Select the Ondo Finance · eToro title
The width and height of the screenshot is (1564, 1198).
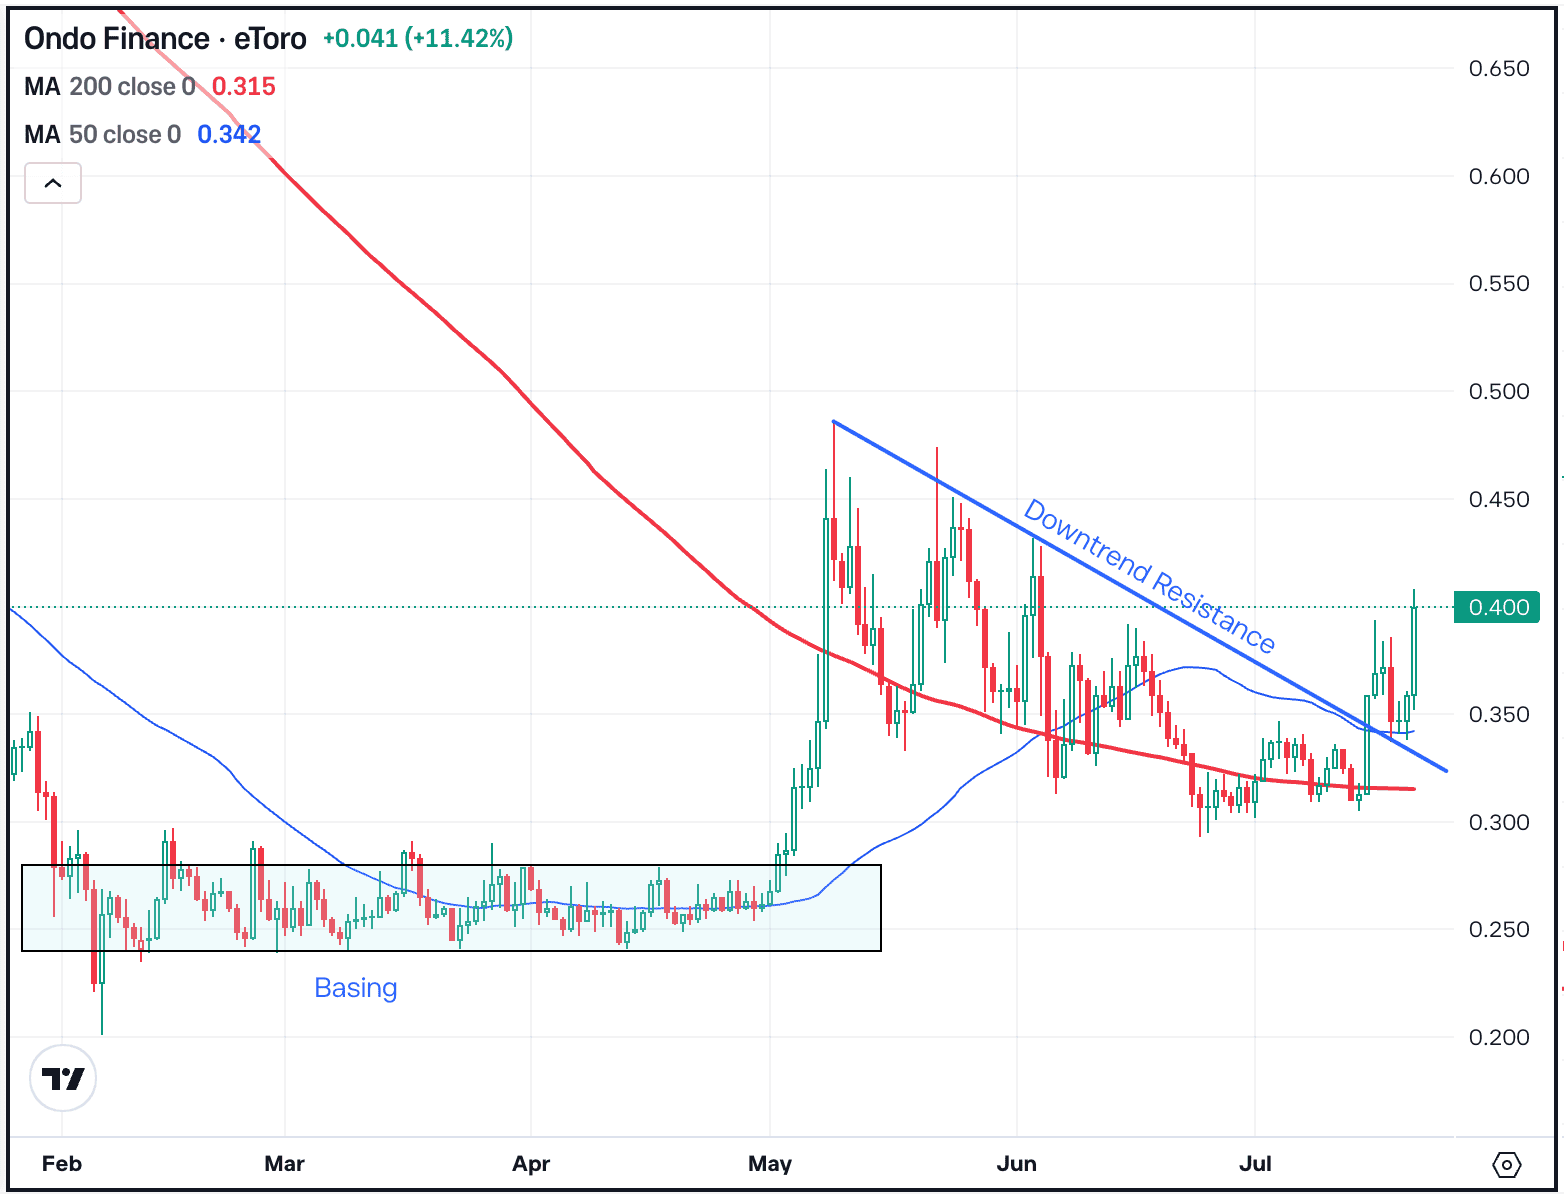click(x=165, y=39)
